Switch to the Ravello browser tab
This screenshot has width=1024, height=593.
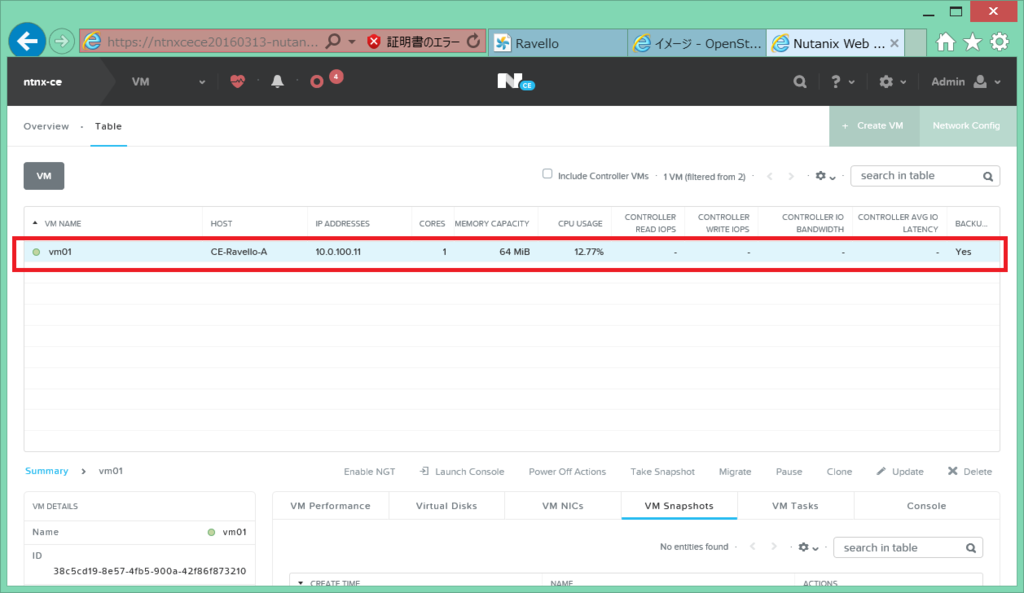[x=558, y=43]
